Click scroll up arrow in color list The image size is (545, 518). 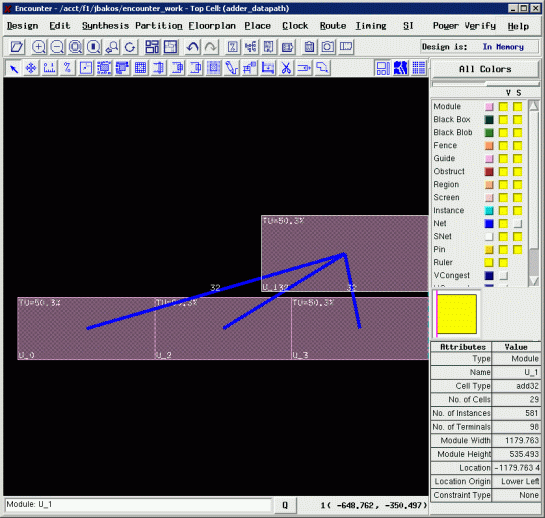point(534,106)
